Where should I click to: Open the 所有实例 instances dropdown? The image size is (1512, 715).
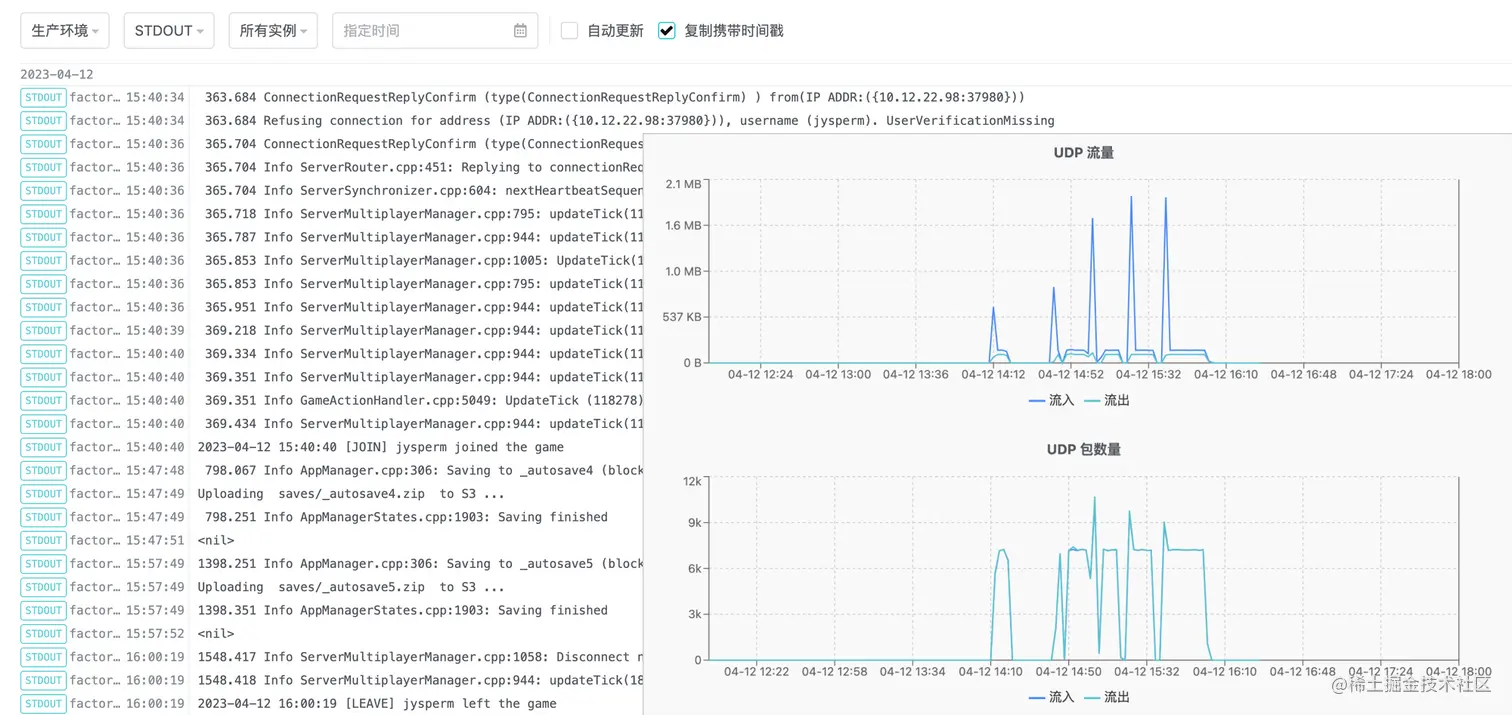(x=273, y=31)
